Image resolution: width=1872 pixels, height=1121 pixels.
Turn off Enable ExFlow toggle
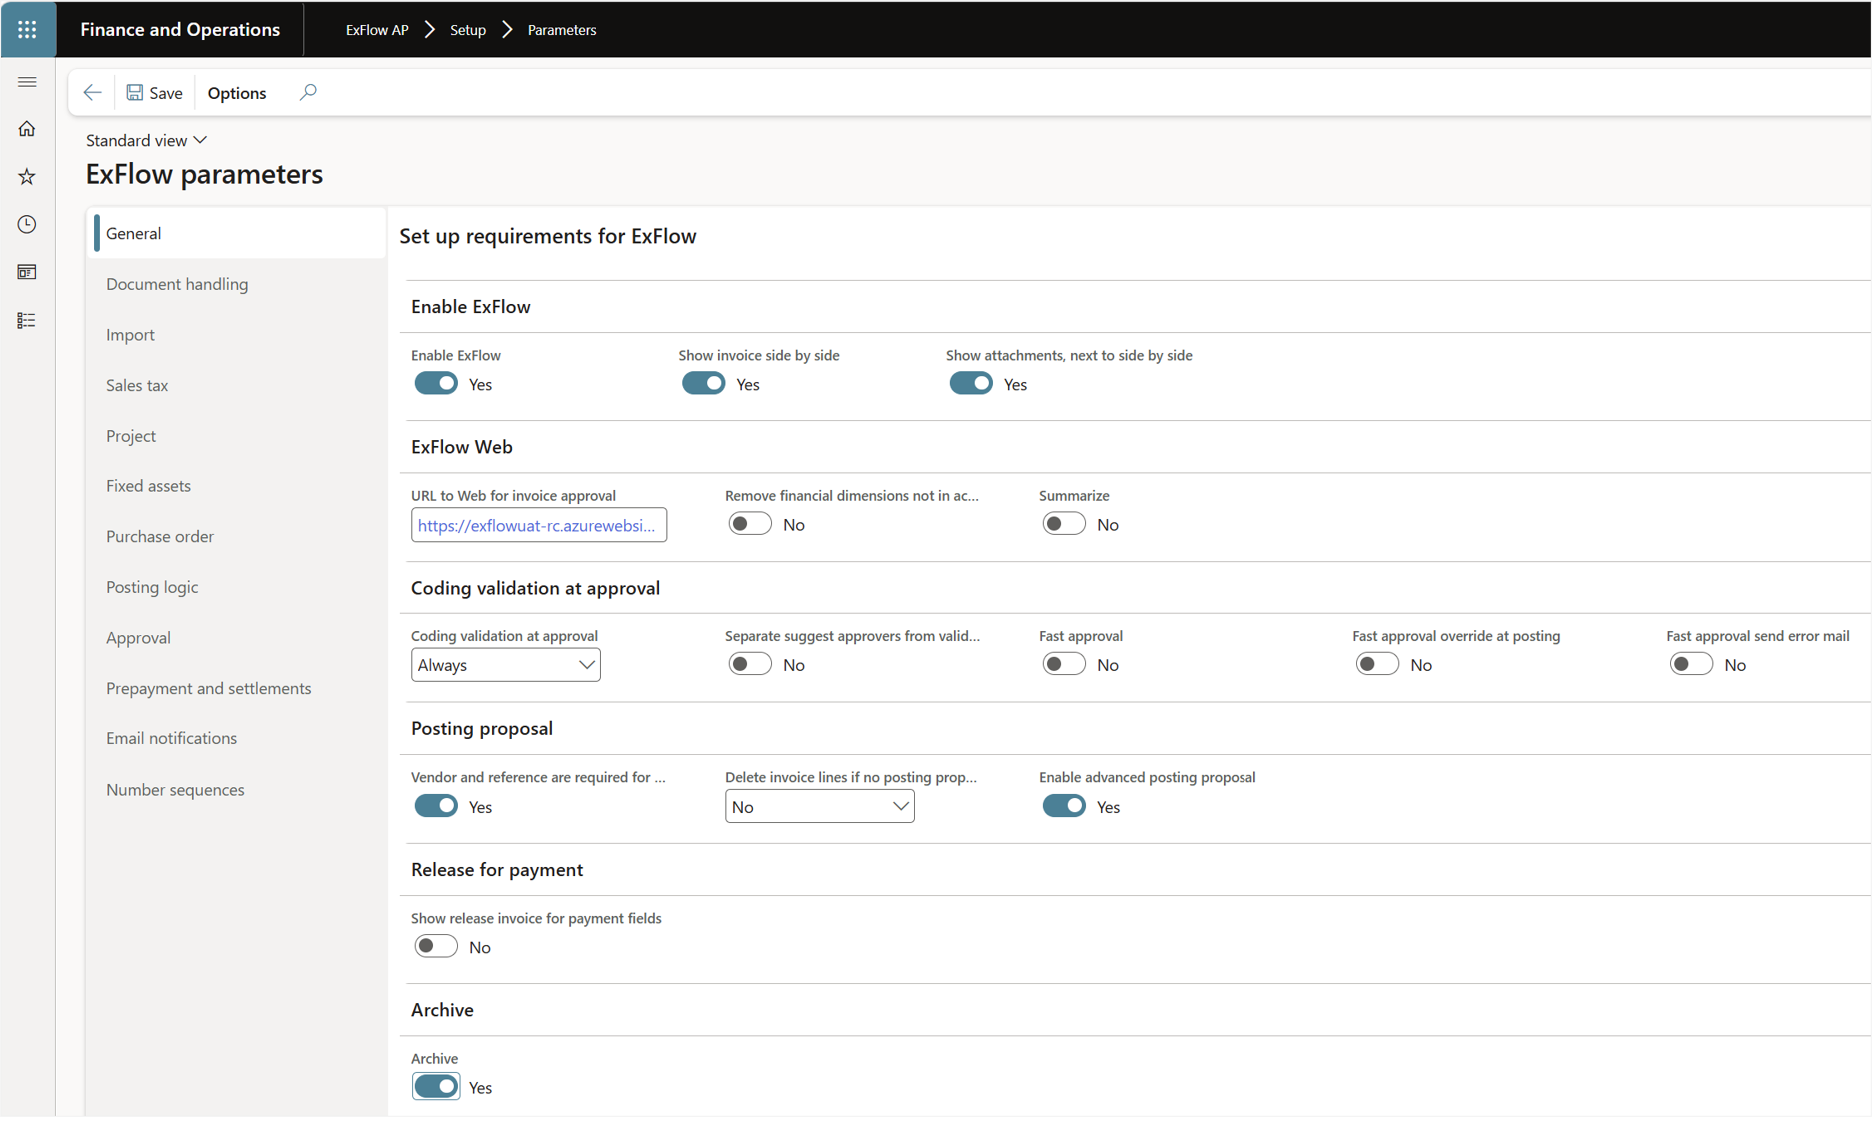(x=436, y=384)
